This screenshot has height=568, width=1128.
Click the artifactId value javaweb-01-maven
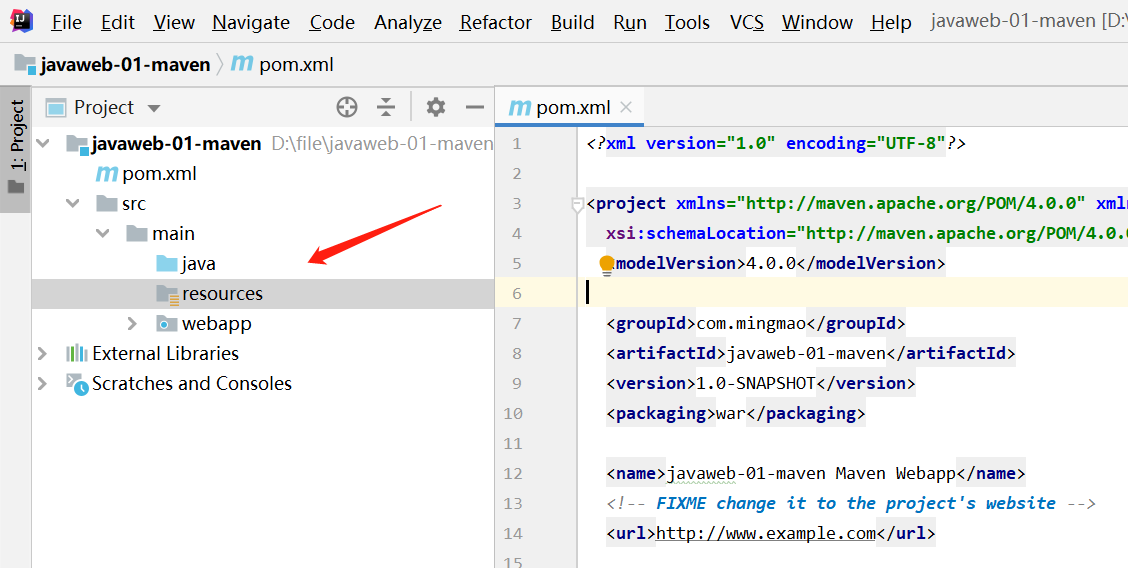coord(806,354)
